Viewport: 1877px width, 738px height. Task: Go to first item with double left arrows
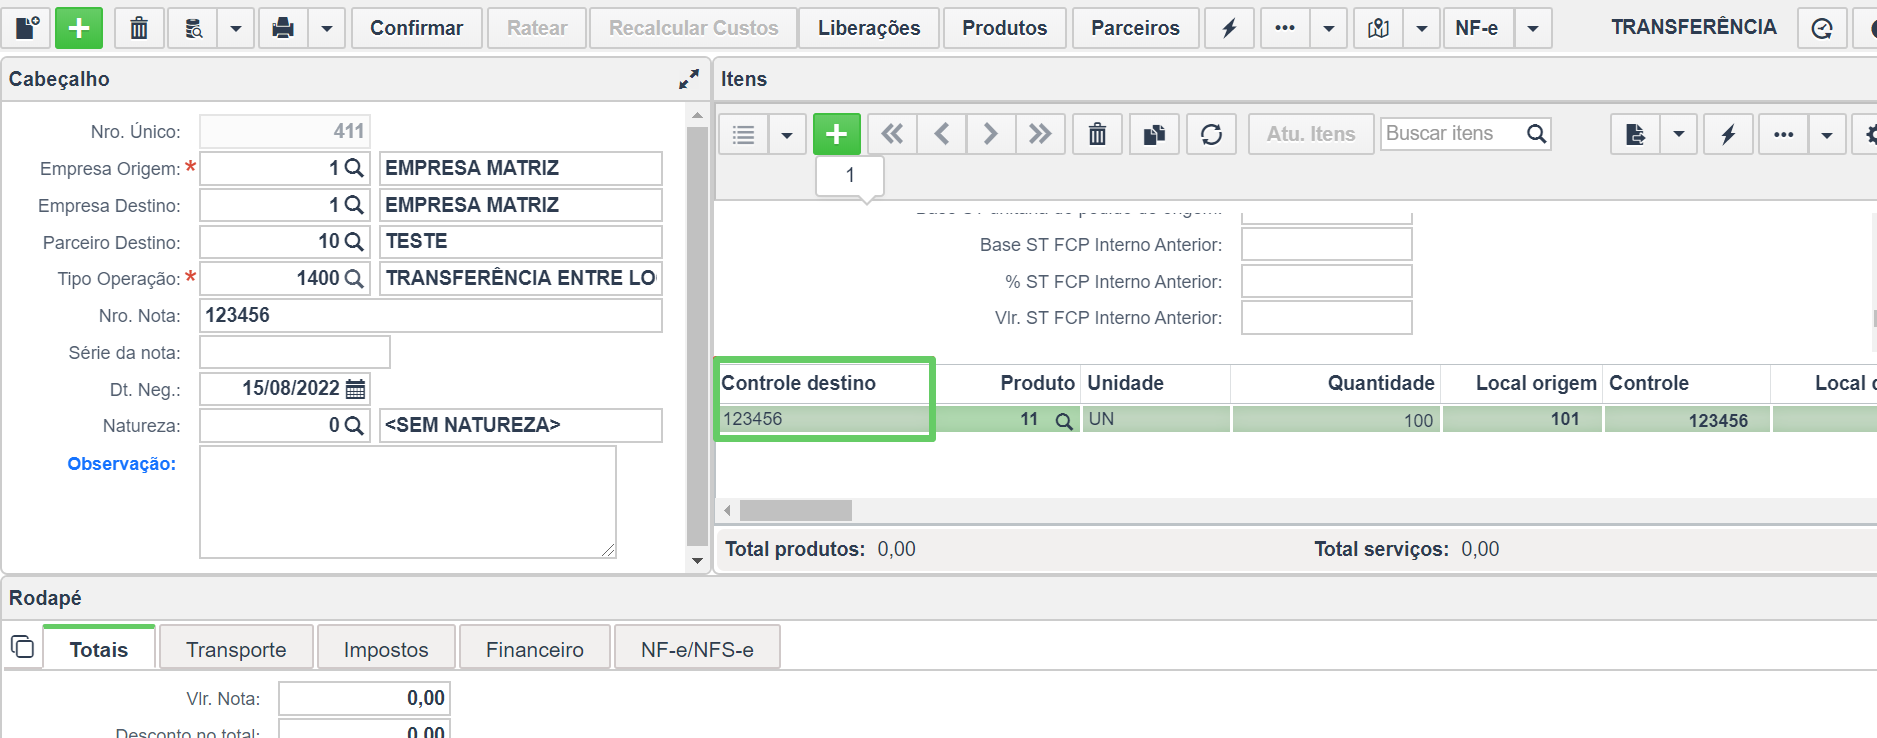pyautogui.click(x=892, y=134)
